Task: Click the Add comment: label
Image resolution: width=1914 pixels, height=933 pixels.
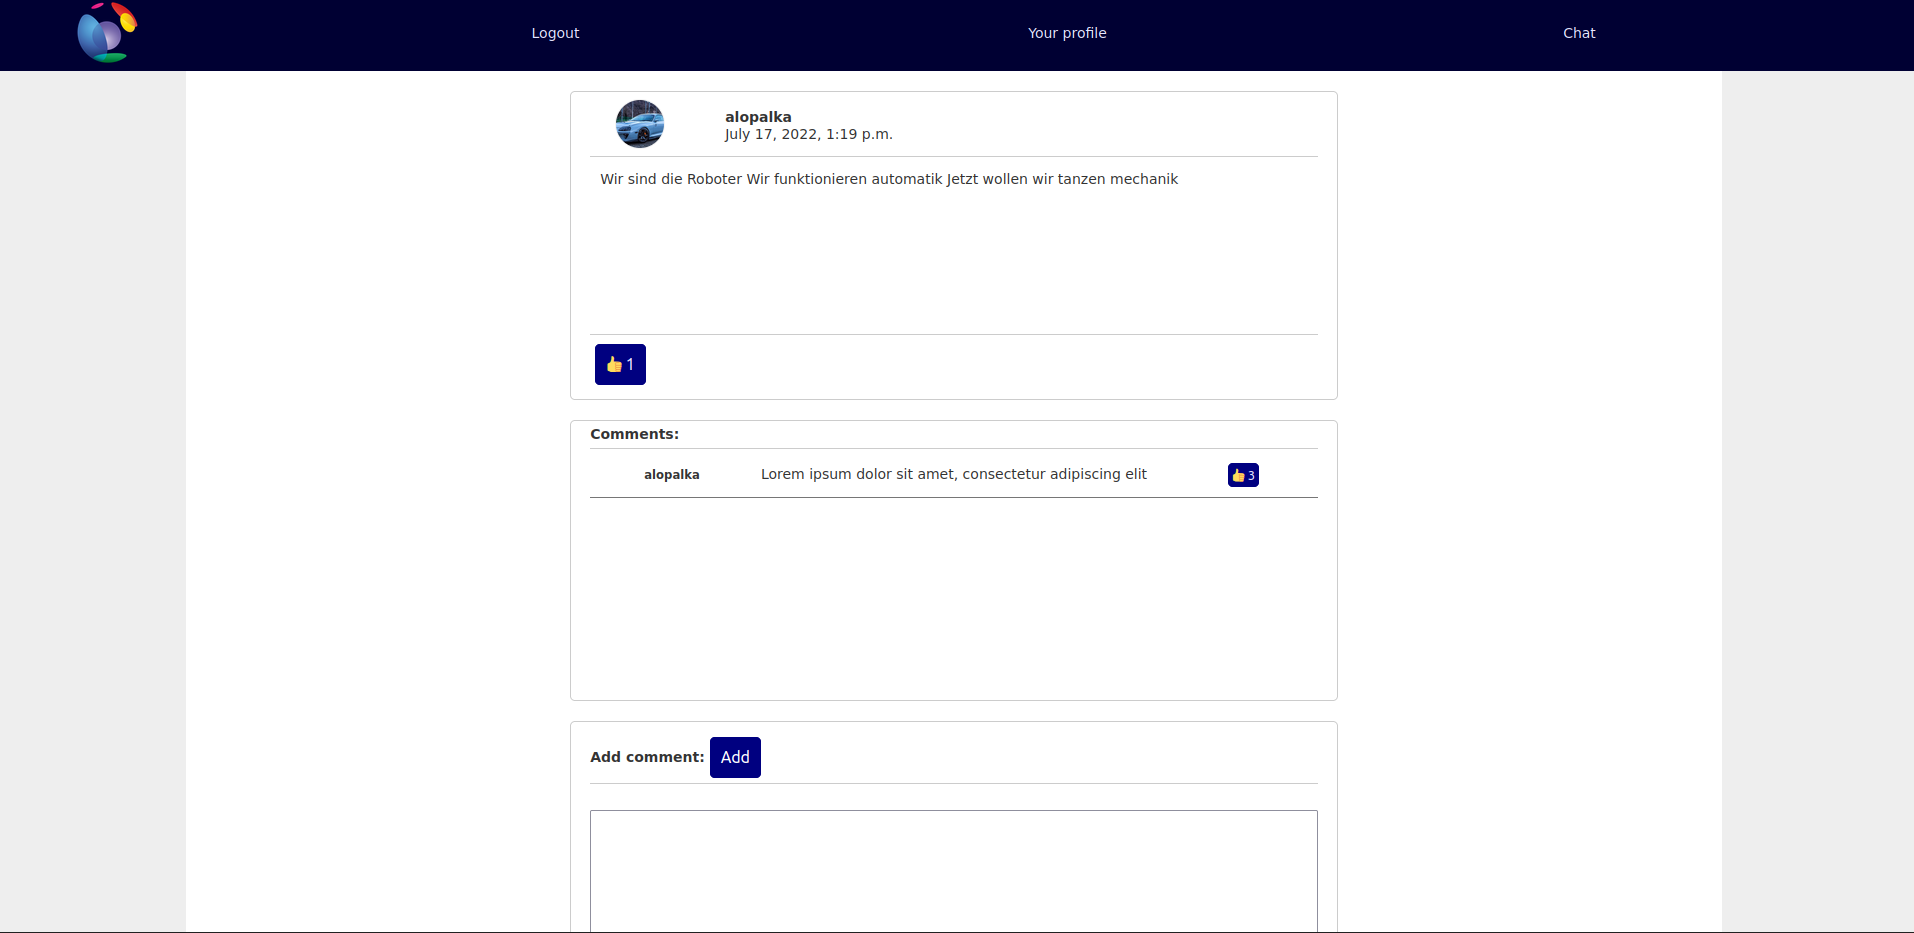Action: (647, 757)
